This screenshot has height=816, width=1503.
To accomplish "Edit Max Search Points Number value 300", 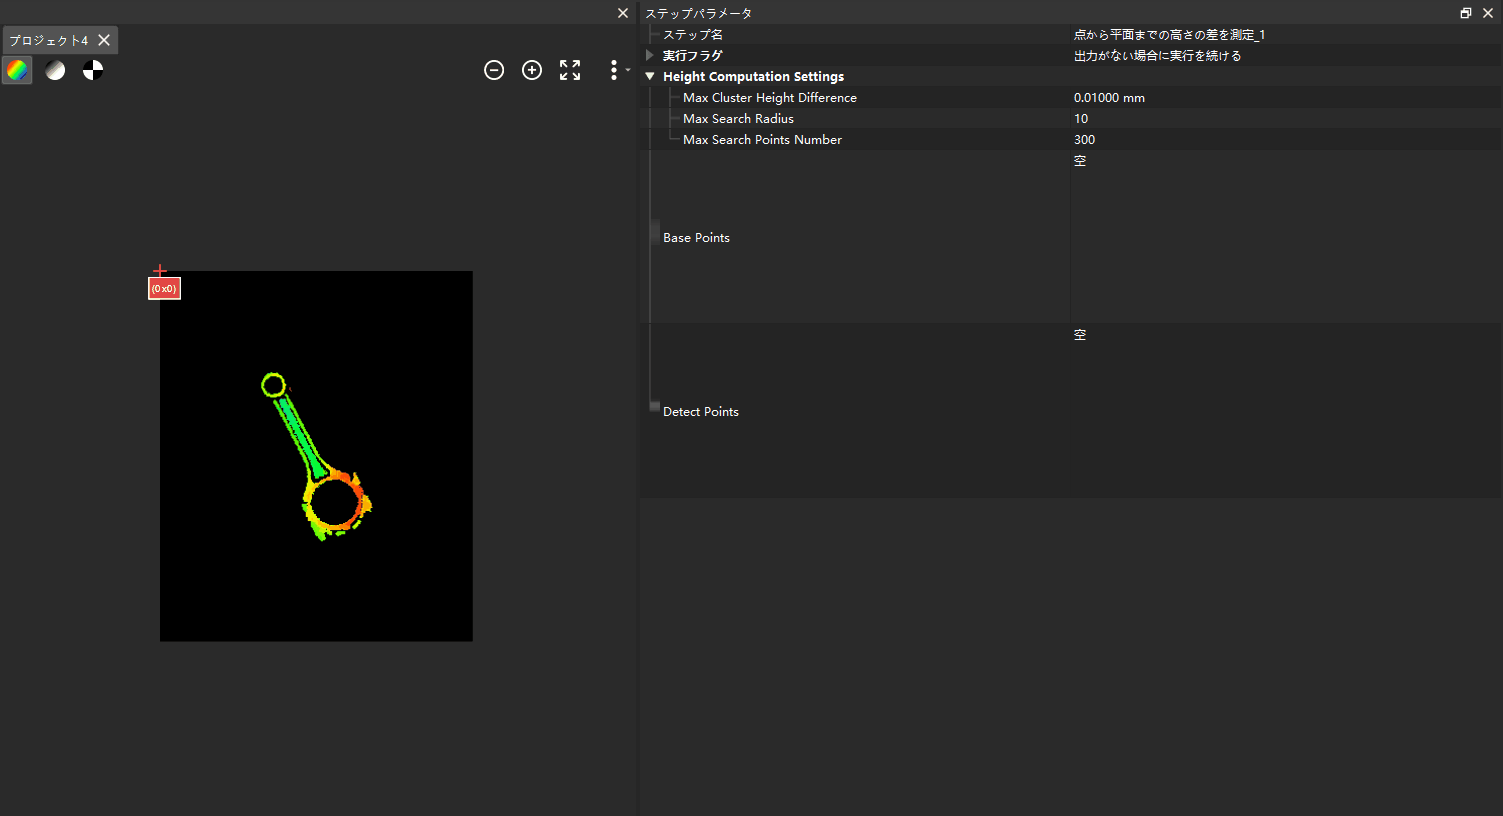I will tap(1285, 140).
